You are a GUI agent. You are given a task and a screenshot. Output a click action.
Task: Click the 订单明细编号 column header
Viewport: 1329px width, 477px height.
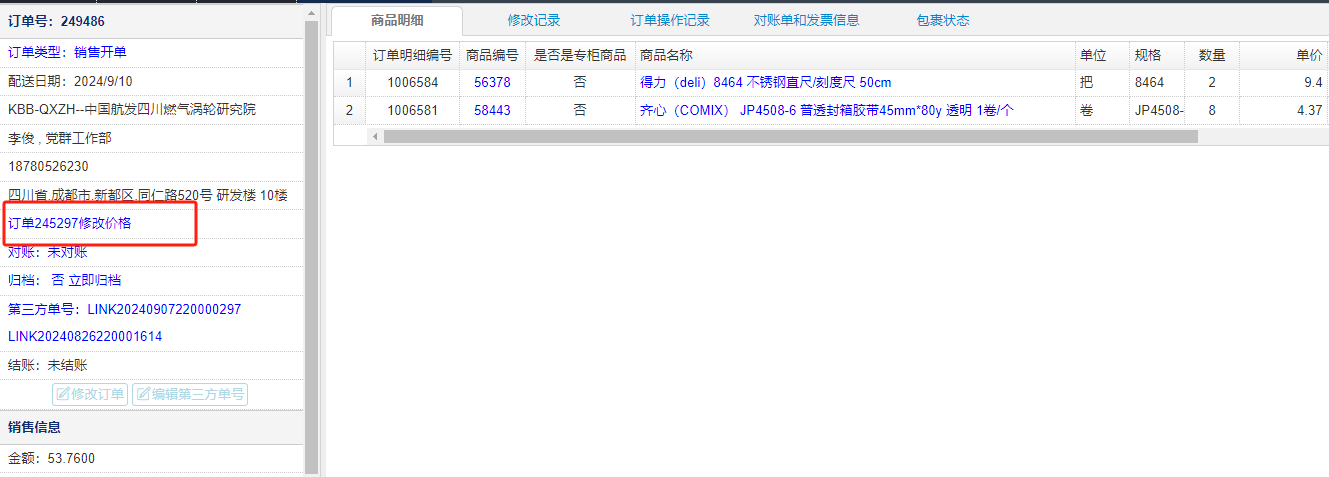[412, 55]
